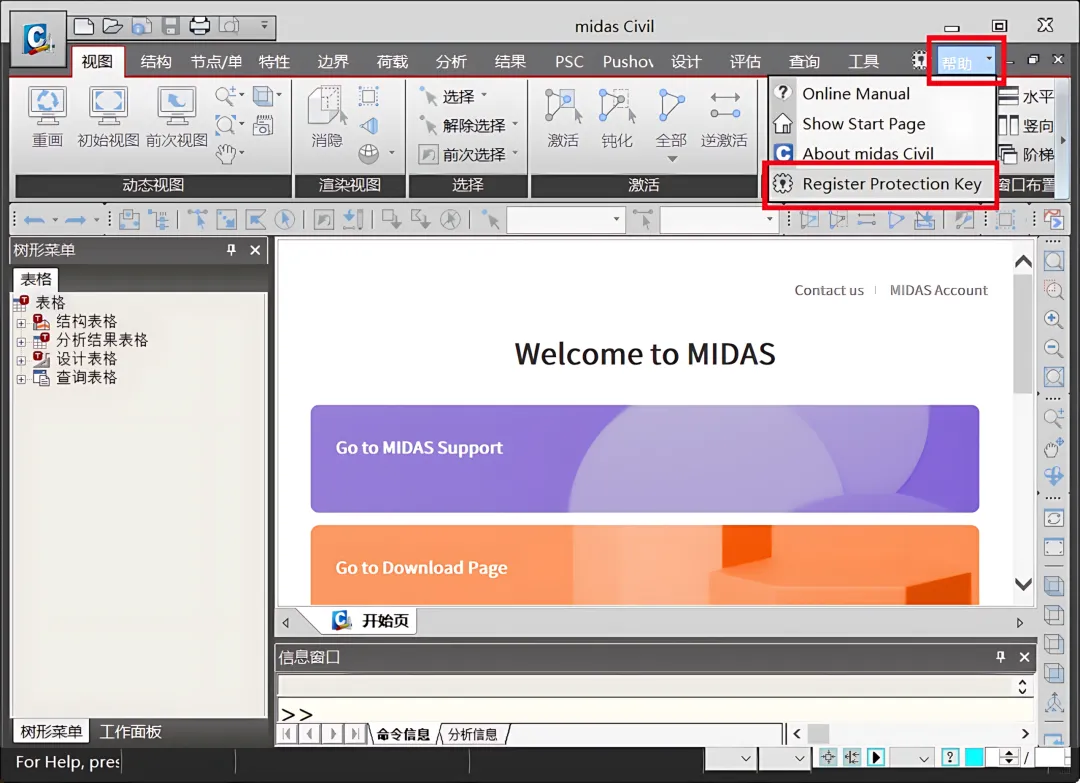The image size is (1080, 783).
Task: Click Go to Download Page banner
Action: point(645,565)
